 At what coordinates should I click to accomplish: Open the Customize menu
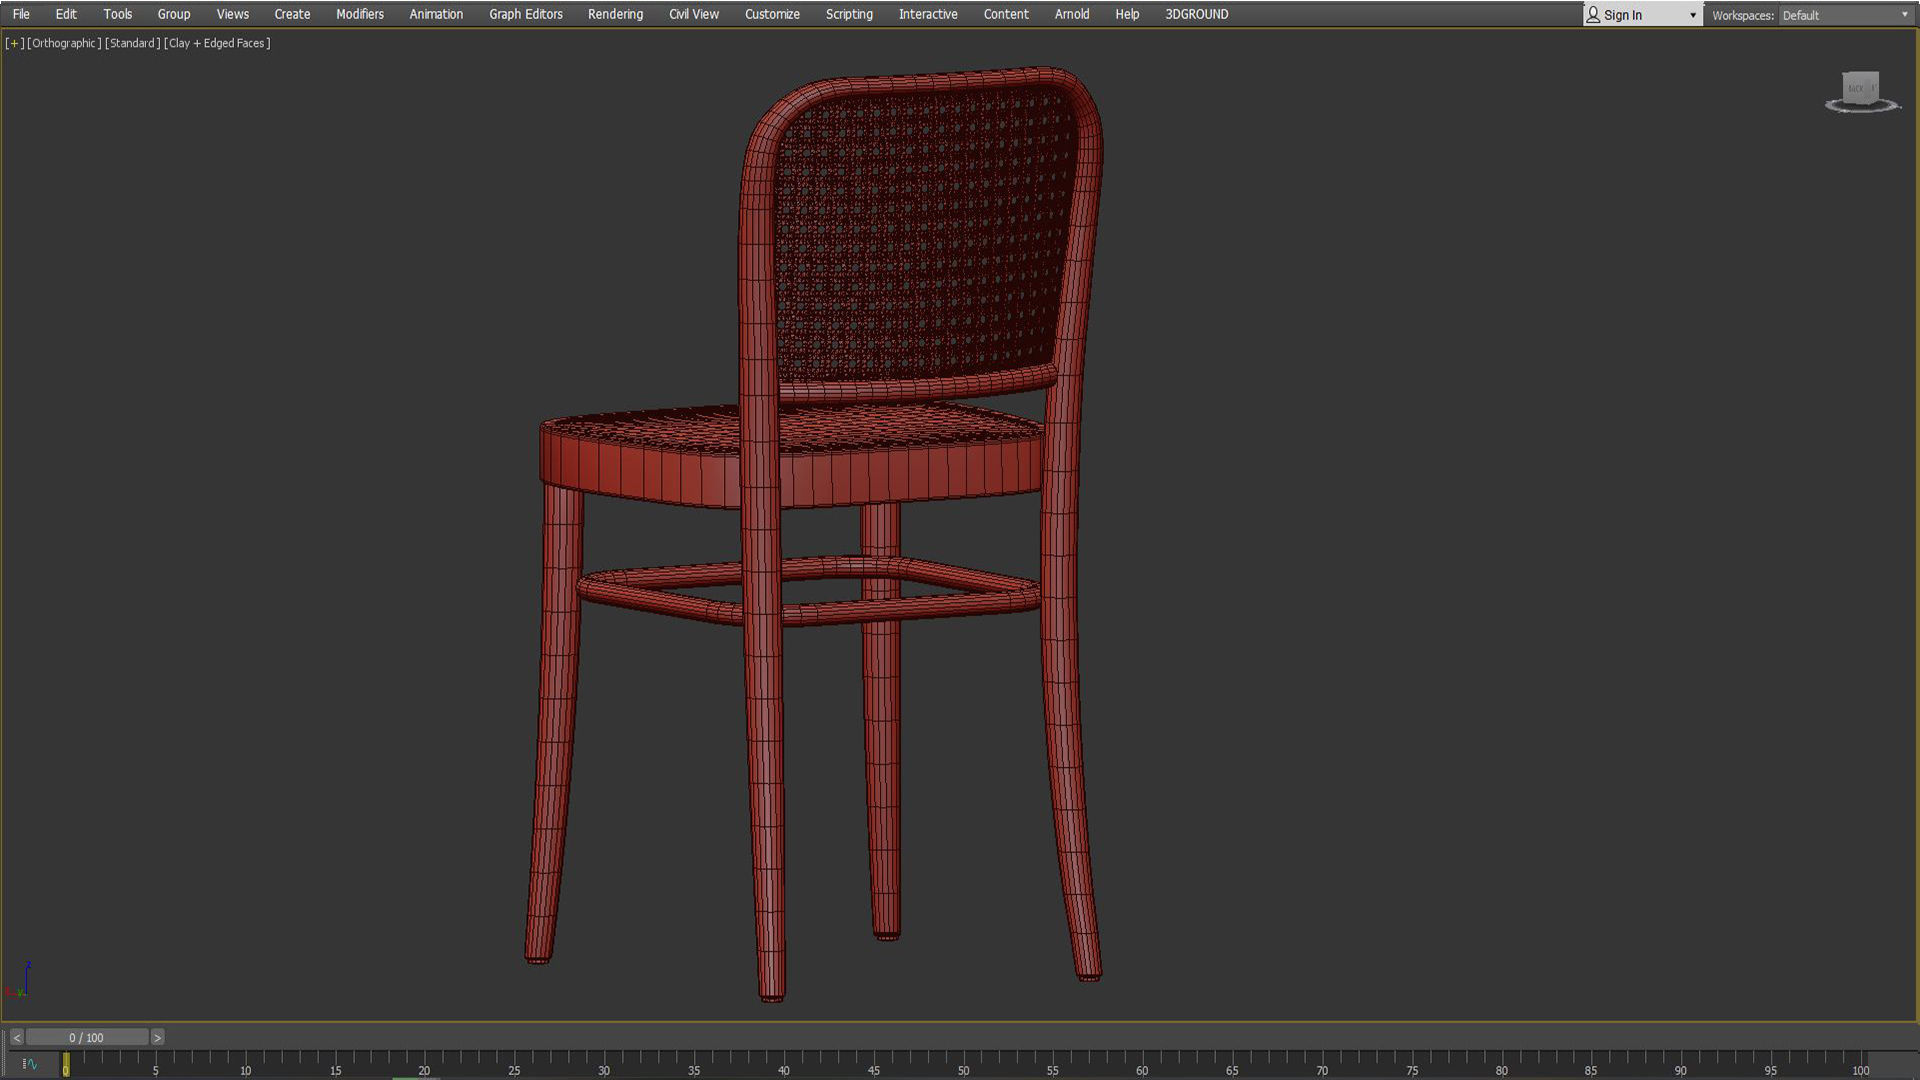tap(772, 14)
